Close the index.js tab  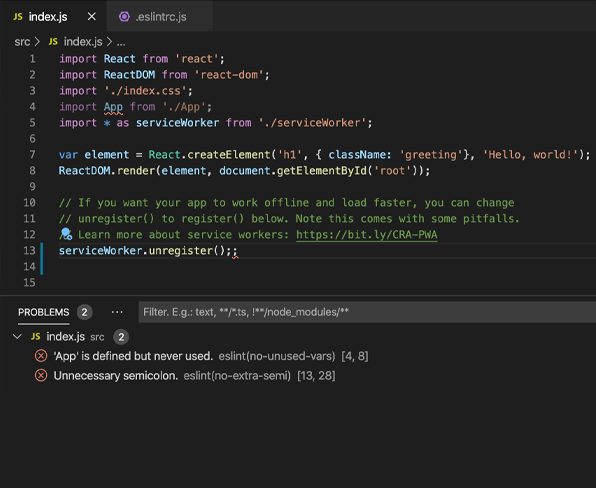(x=92, y=17)
